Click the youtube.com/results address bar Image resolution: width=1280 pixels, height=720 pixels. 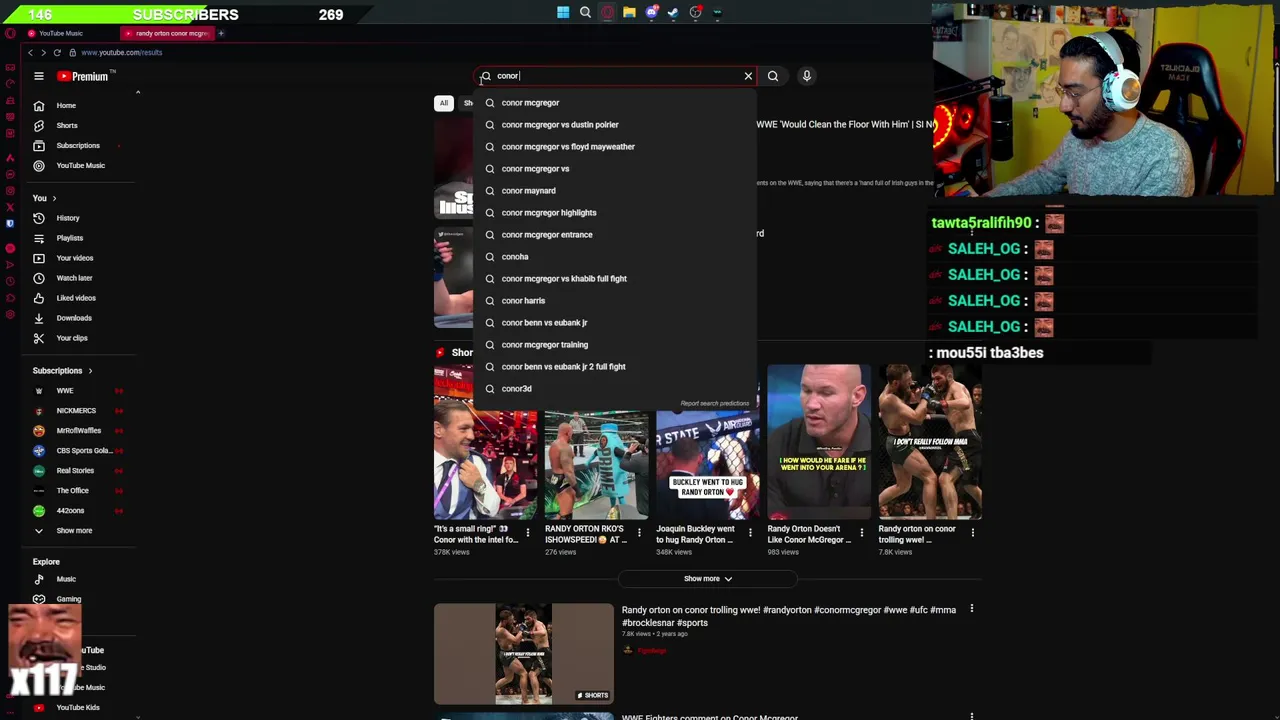tap(121, 52)
